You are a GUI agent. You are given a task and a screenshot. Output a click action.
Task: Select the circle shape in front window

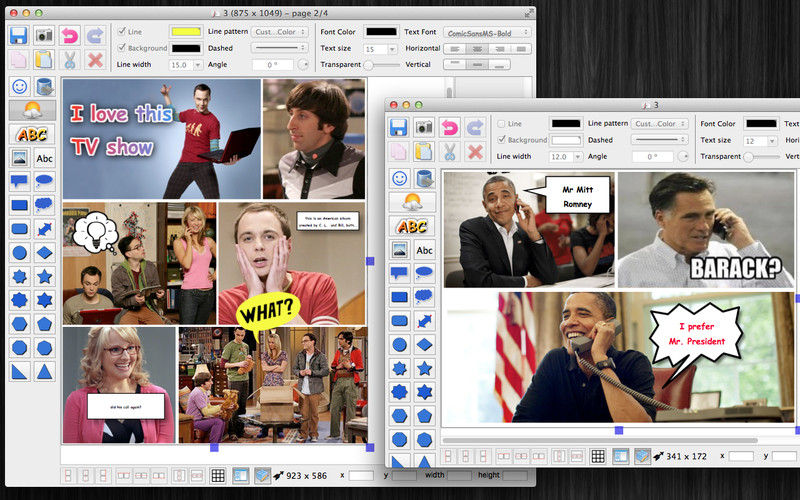click(x=399, y=344)
